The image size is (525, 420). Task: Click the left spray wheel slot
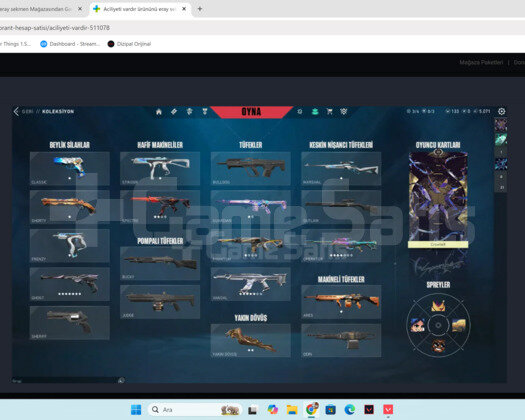pyautogui.click(x=418, y=325)
